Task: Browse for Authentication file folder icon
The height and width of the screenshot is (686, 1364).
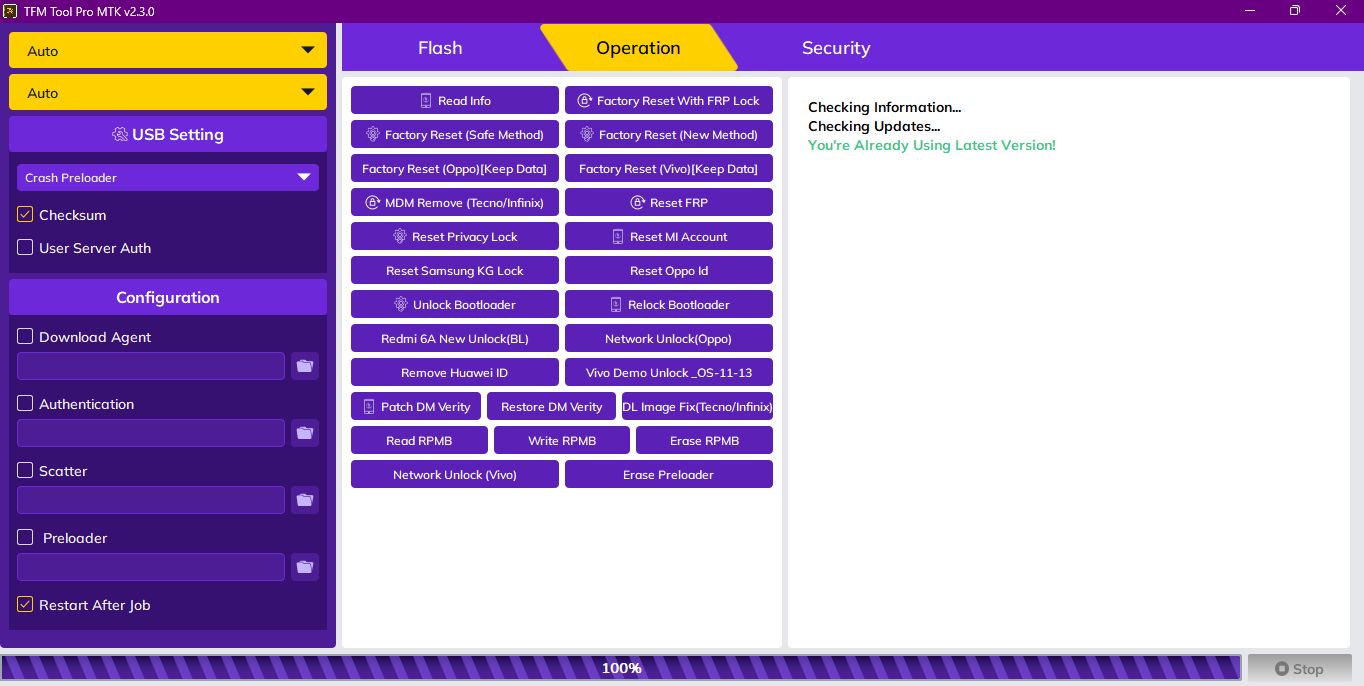Action: pos(305,433)
